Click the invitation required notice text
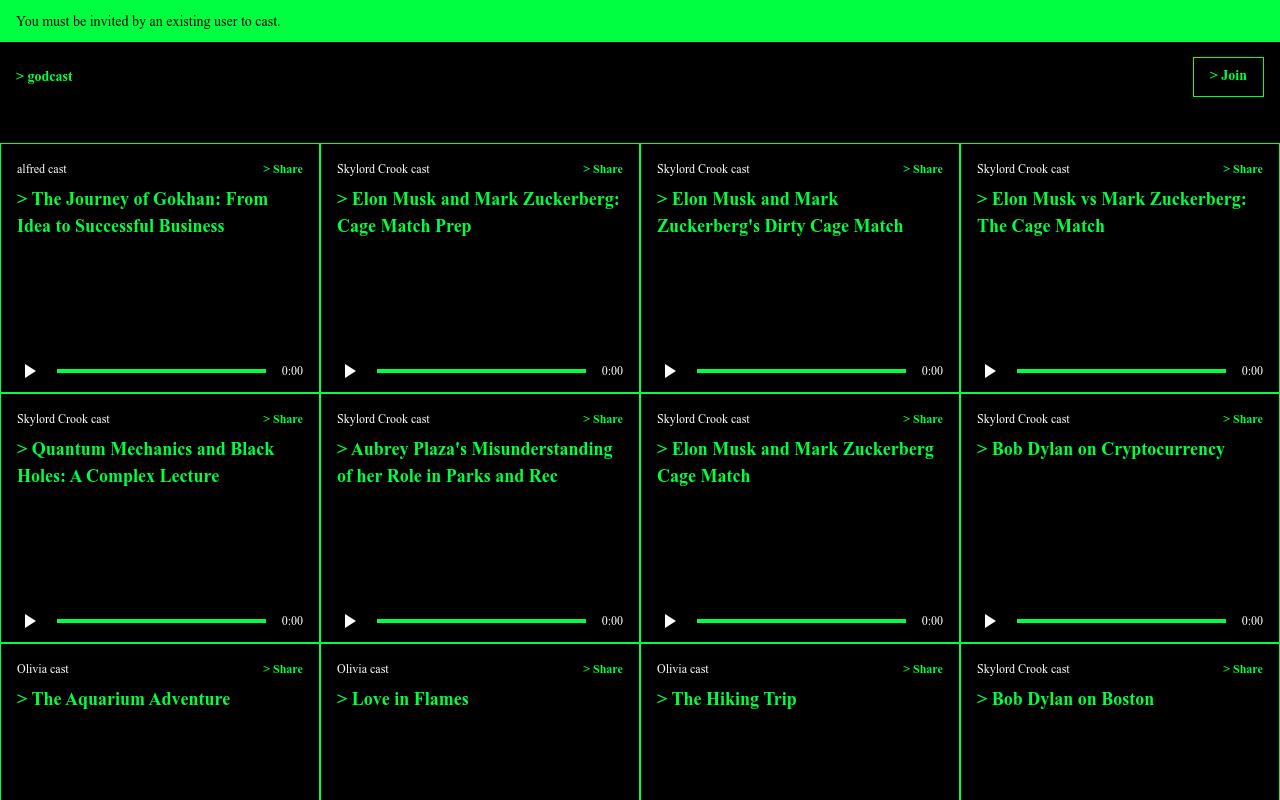Viewport: 1280px width, 800px height. (x=148, y=21)
